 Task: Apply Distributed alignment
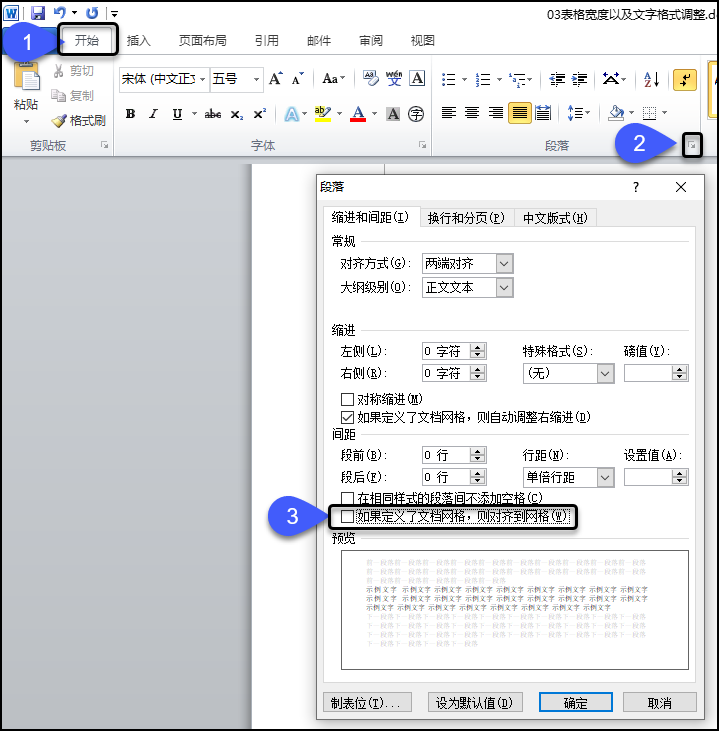click(x=543, y=113)
